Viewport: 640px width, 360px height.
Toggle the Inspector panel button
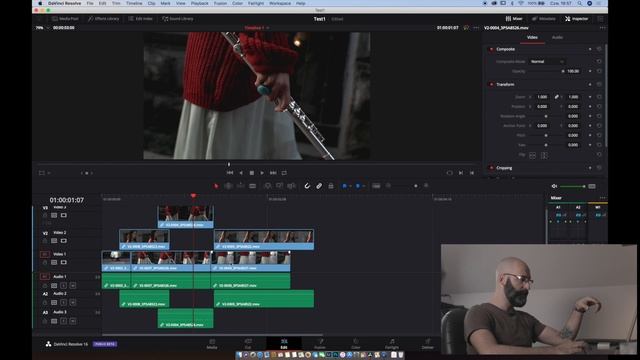click(x=577, y=19)
